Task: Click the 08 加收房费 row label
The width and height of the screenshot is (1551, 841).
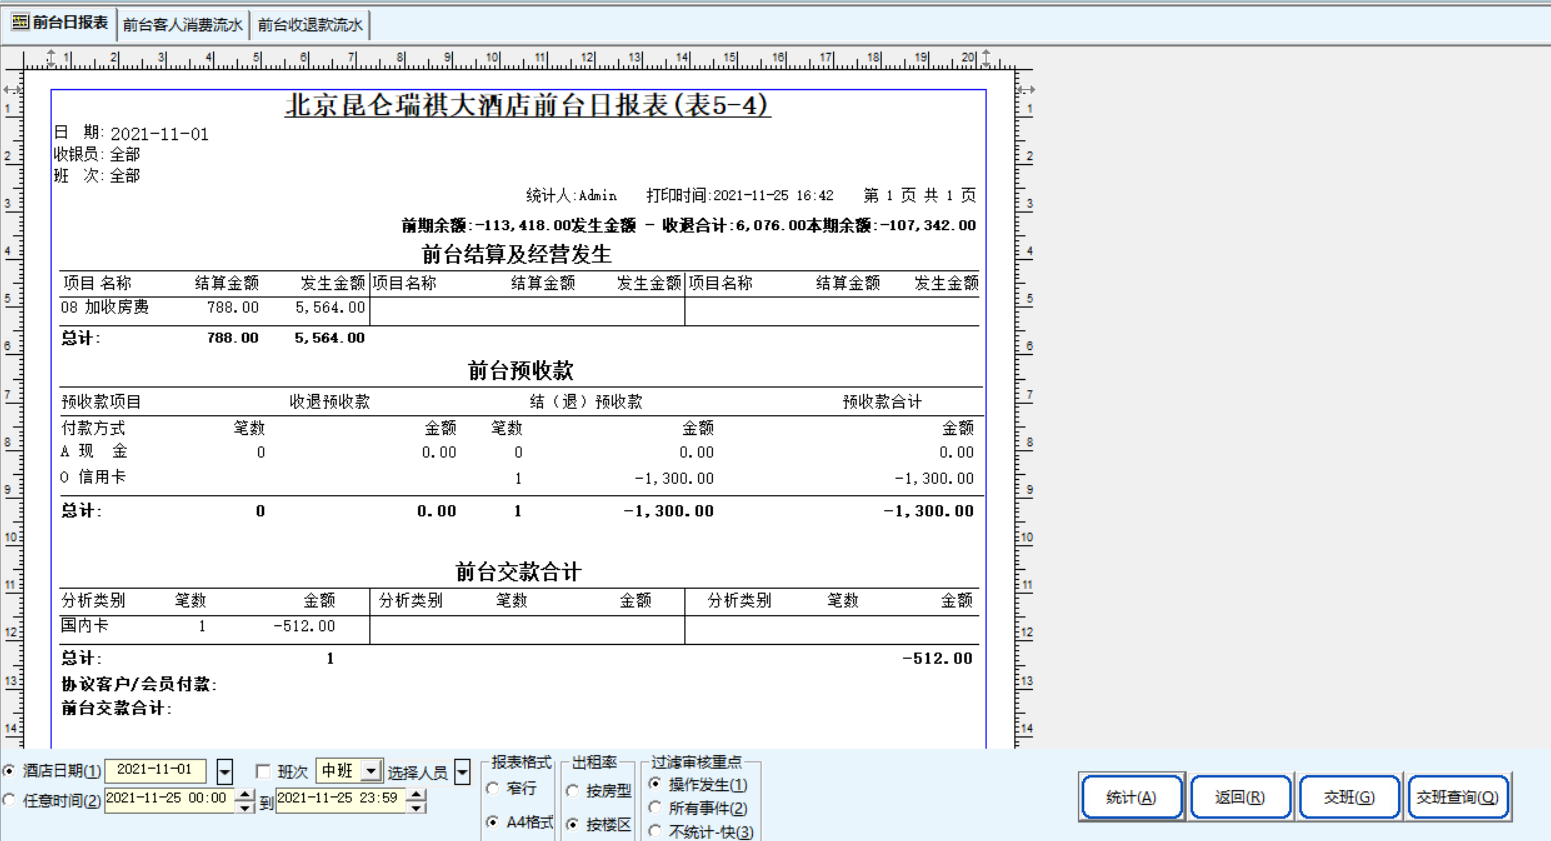Action: click(105, 308)
